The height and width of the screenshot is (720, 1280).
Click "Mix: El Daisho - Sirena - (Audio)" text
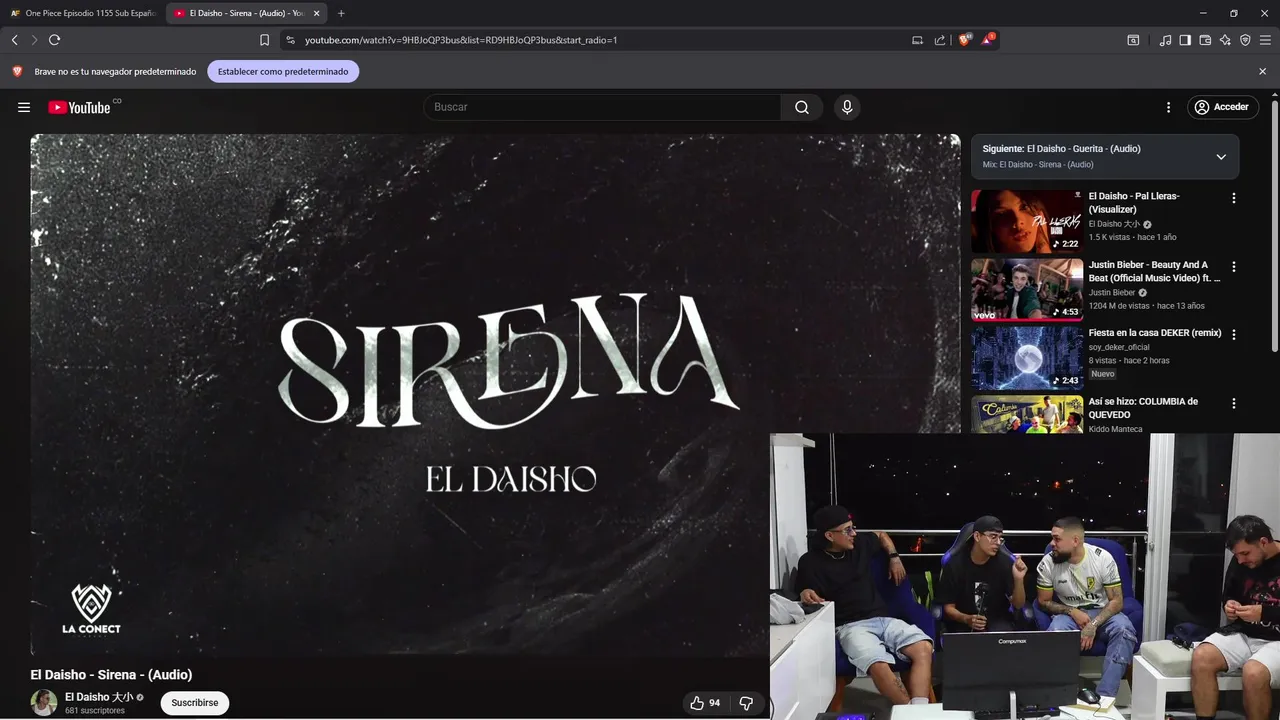pyautogui.click(x=1038, y=164)
